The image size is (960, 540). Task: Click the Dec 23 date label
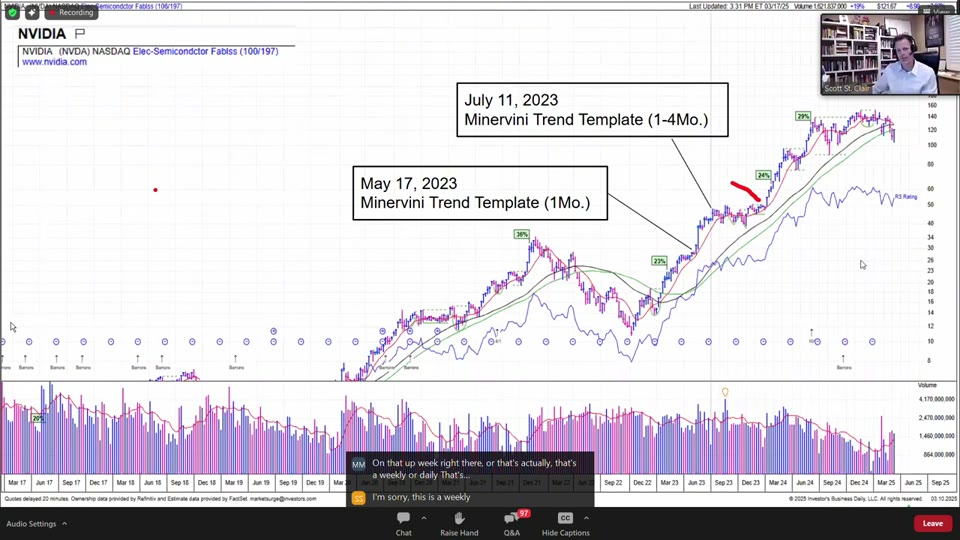click(751, 482)
